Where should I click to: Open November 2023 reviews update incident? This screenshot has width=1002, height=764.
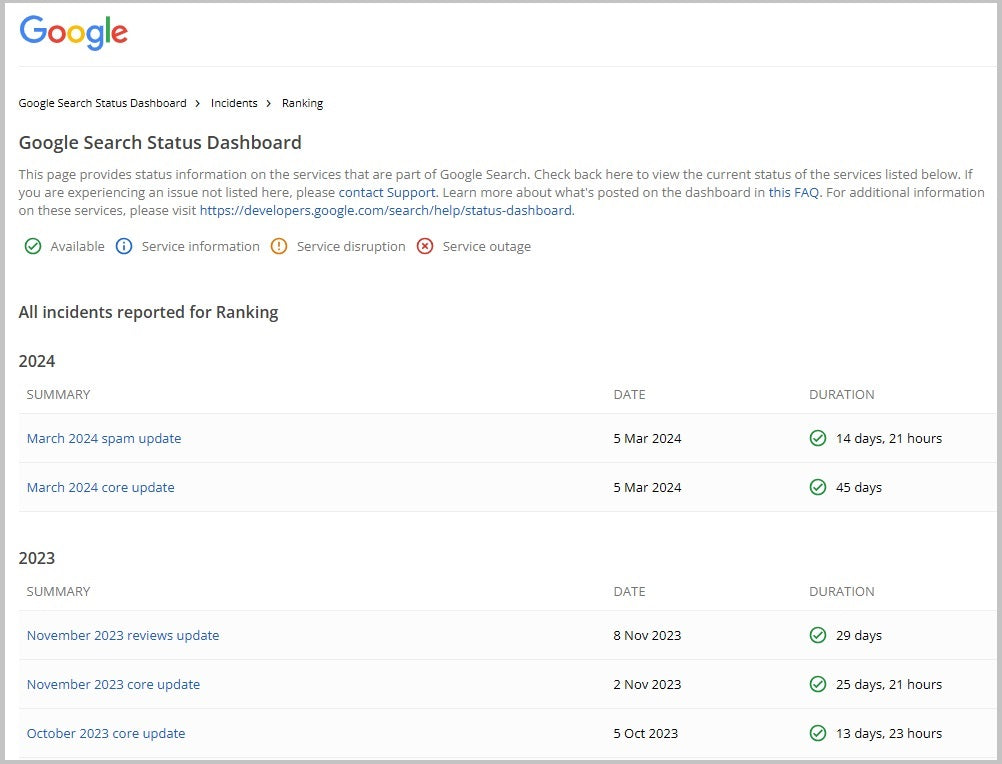click(123, 636)
